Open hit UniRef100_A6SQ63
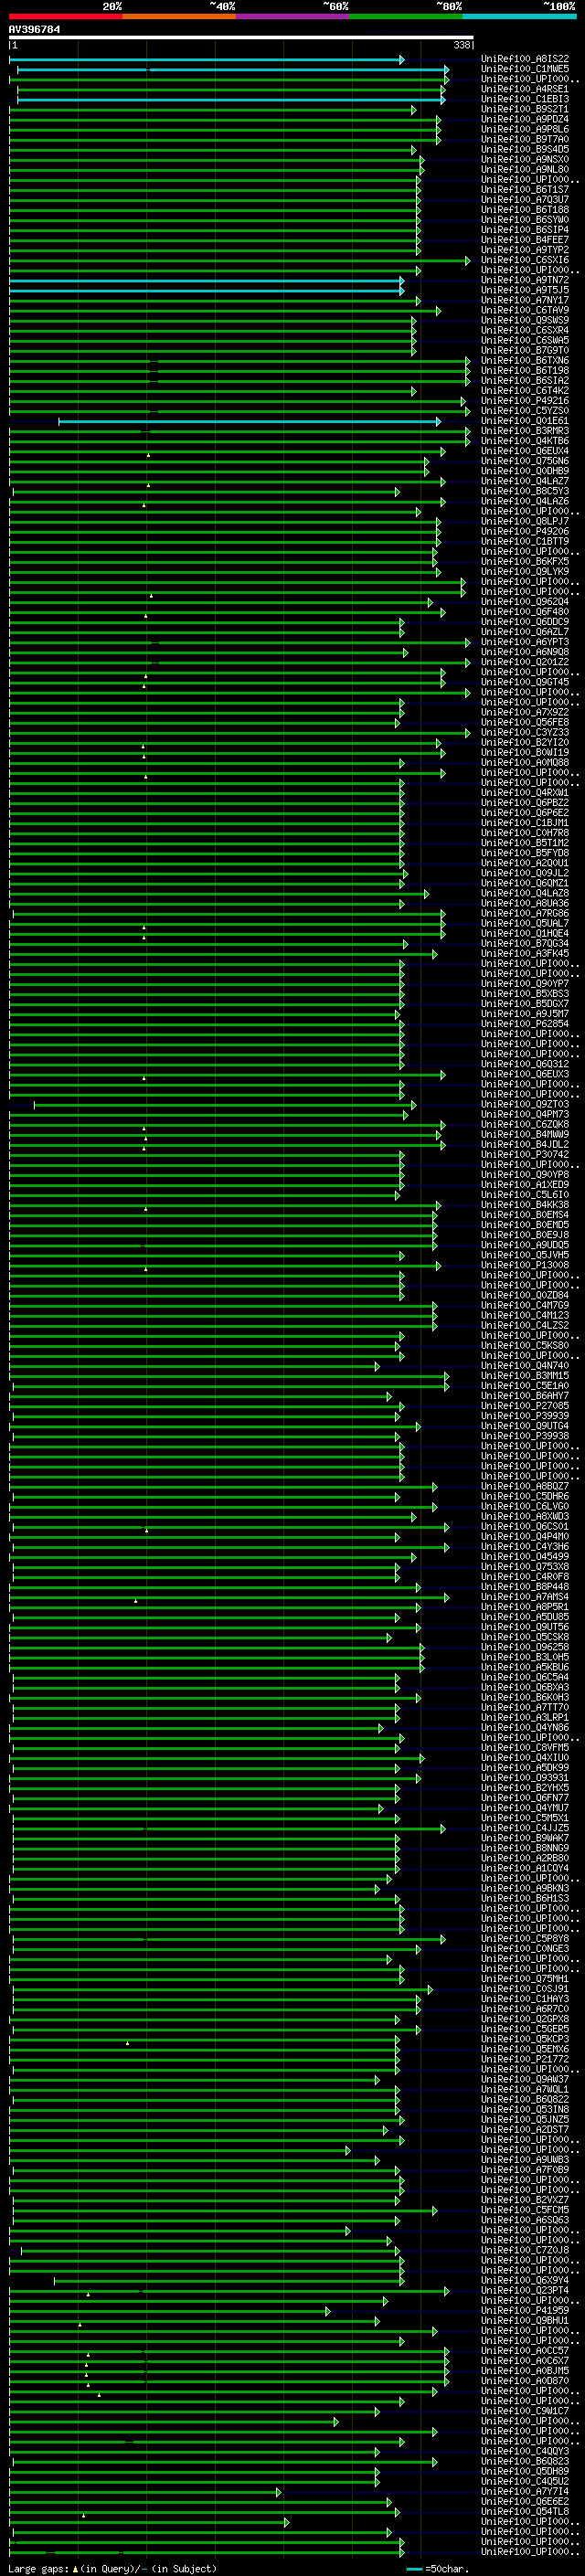This screenshot has height=2576, width=585. pos(525,2220)
